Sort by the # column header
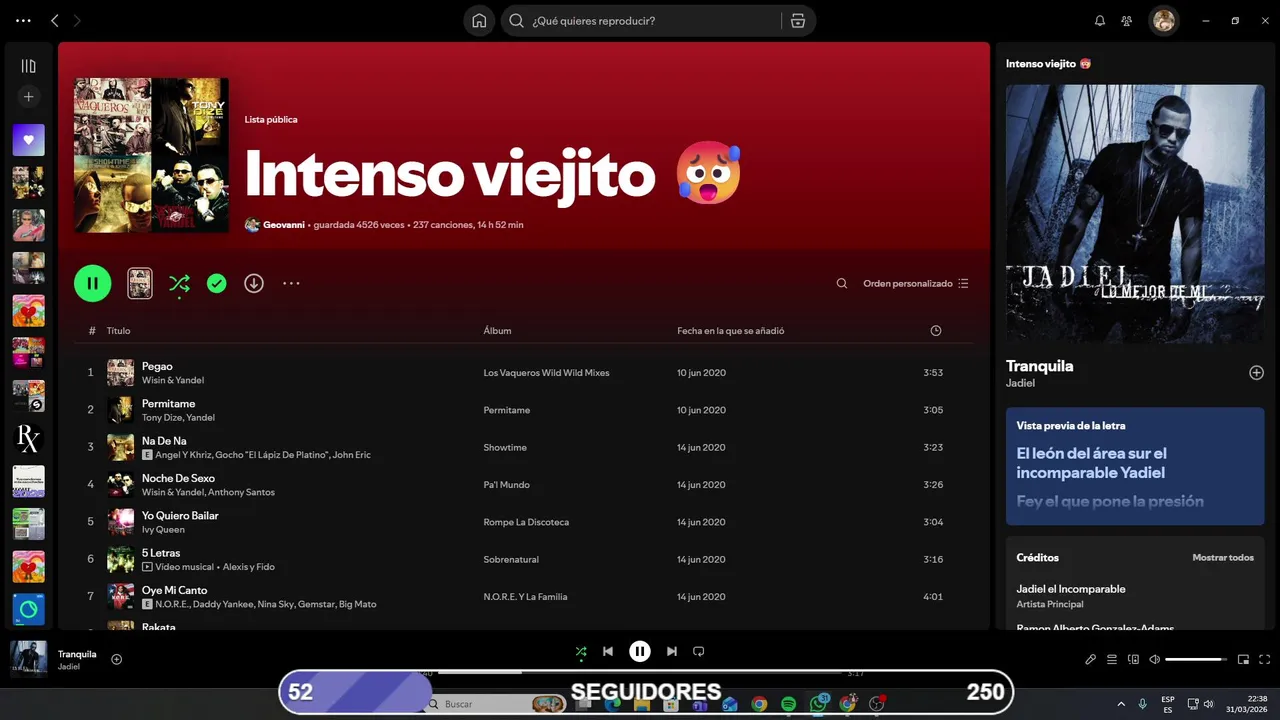Viewport: 1280px width, 720px height. pos(92,331)
